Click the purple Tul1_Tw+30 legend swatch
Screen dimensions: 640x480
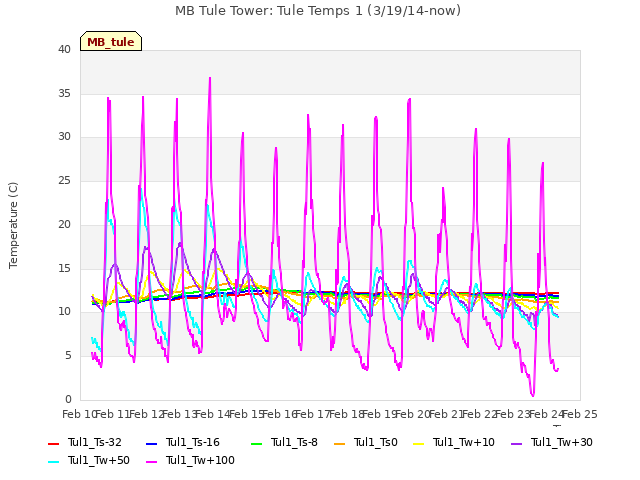[516, 443]
